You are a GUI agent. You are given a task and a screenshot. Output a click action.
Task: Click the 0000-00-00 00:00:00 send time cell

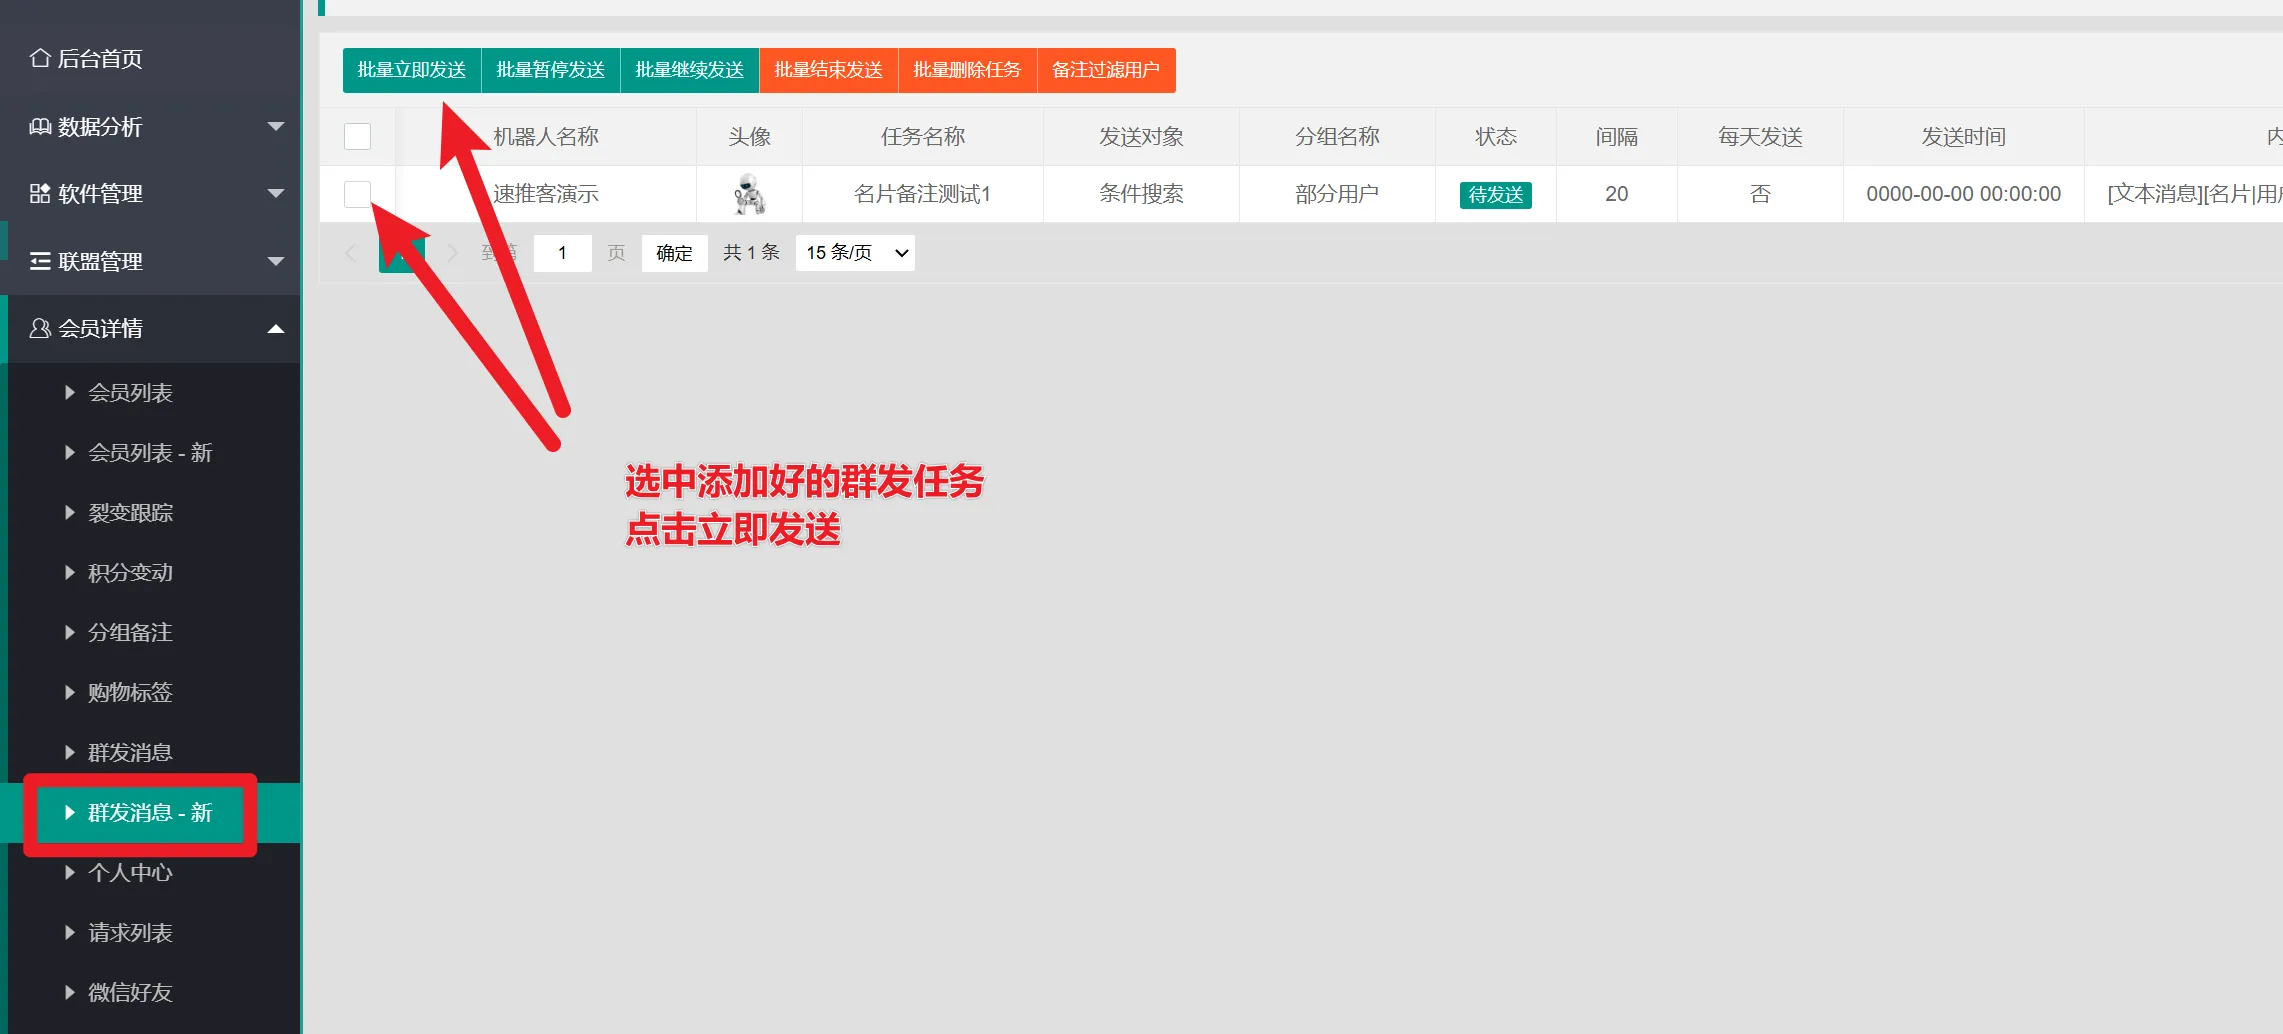[1963, 194]
